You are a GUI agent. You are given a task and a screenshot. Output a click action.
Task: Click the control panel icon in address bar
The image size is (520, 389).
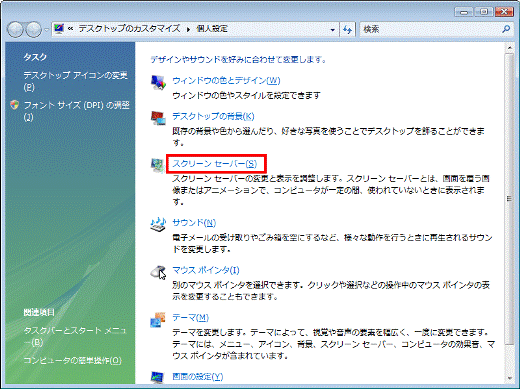(x=59, y=29)
